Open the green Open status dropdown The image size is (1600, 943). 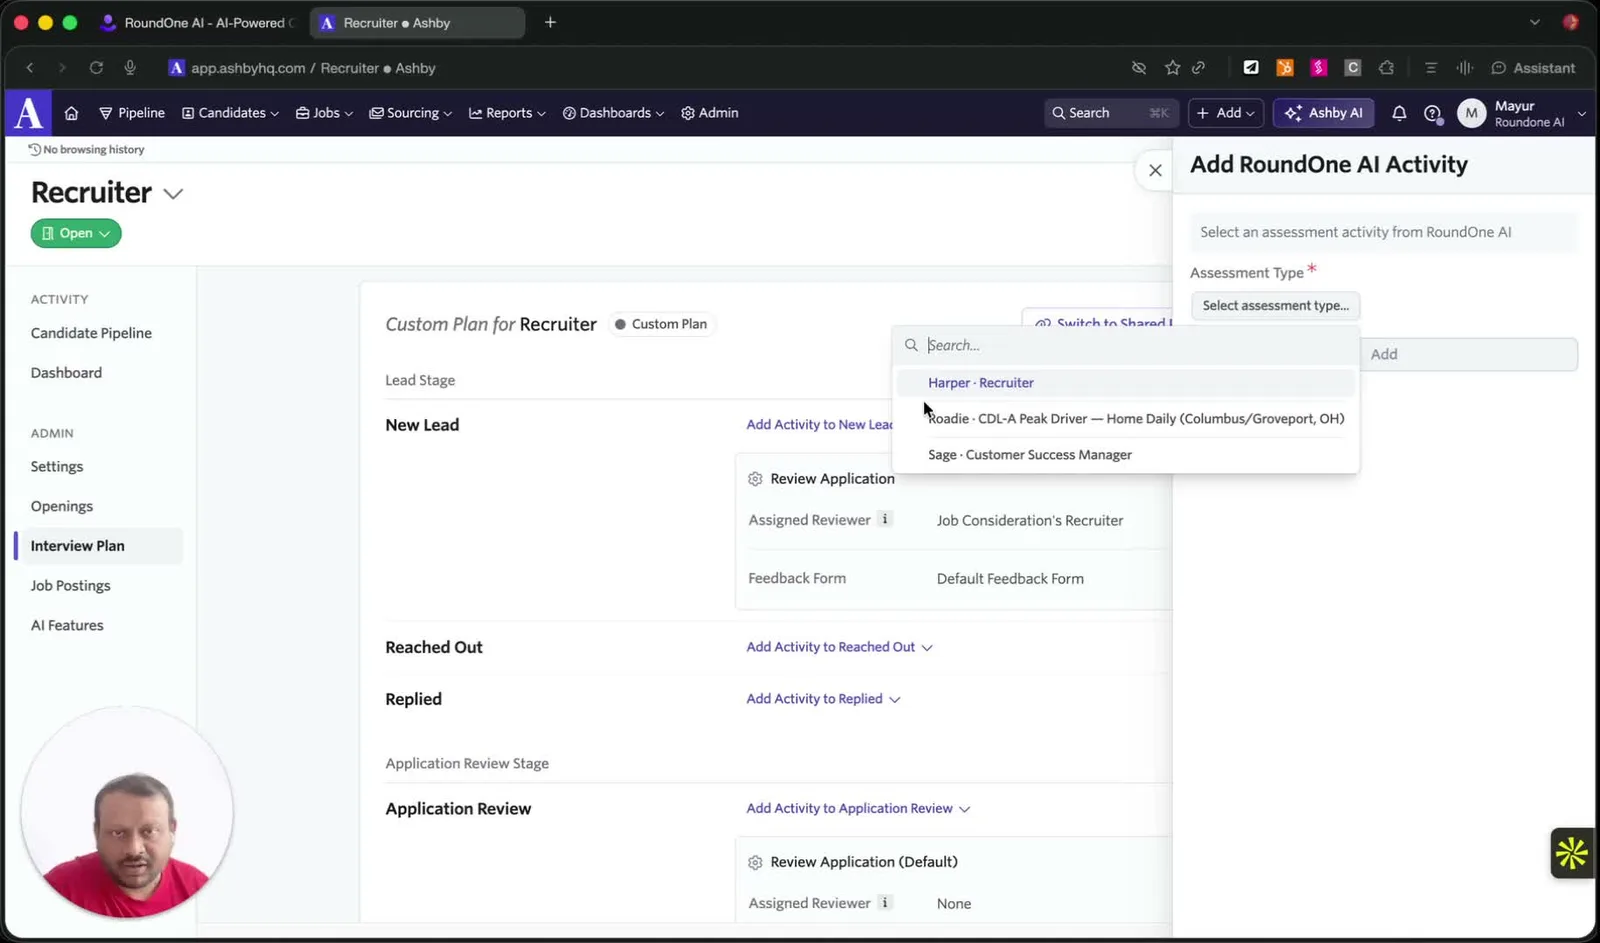coord(76,233)
